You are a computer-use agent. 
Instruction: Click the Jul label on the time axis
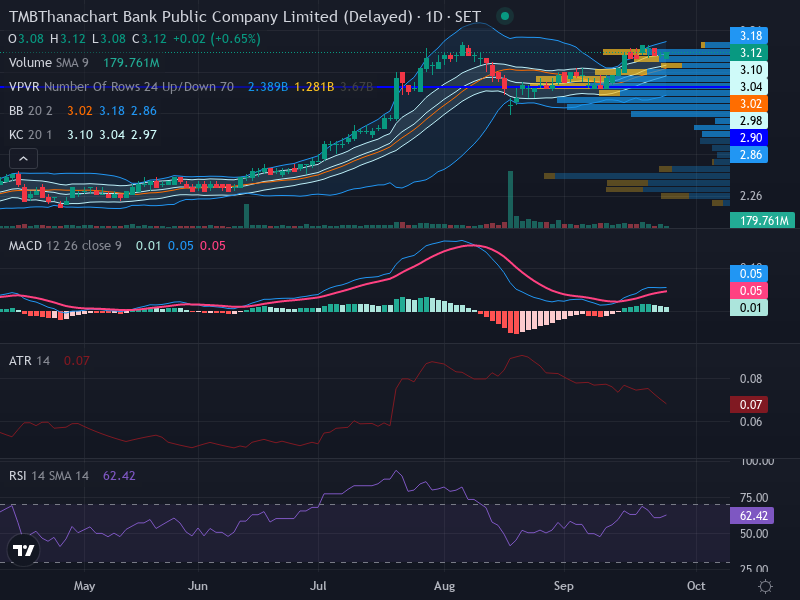pos(318,586)
